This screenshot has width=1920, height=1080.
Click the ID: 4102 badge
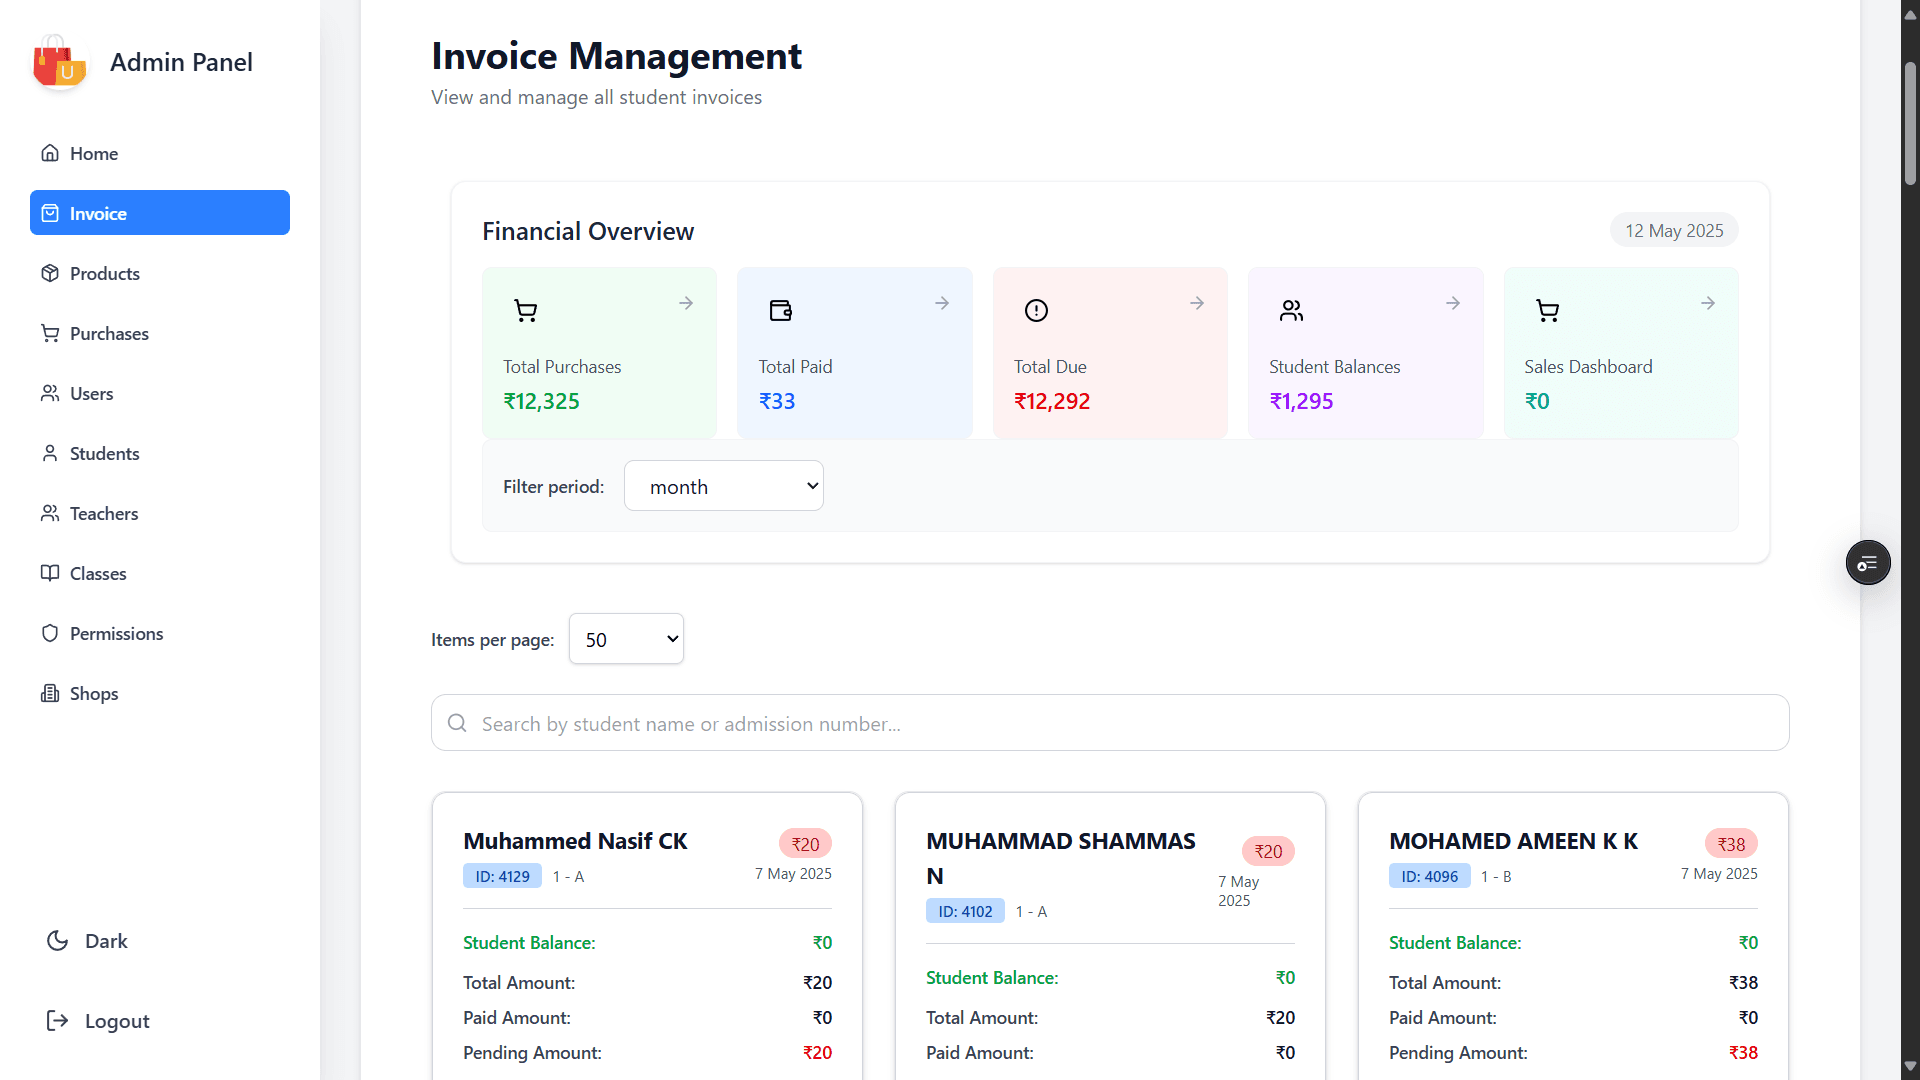coord(965,911)
